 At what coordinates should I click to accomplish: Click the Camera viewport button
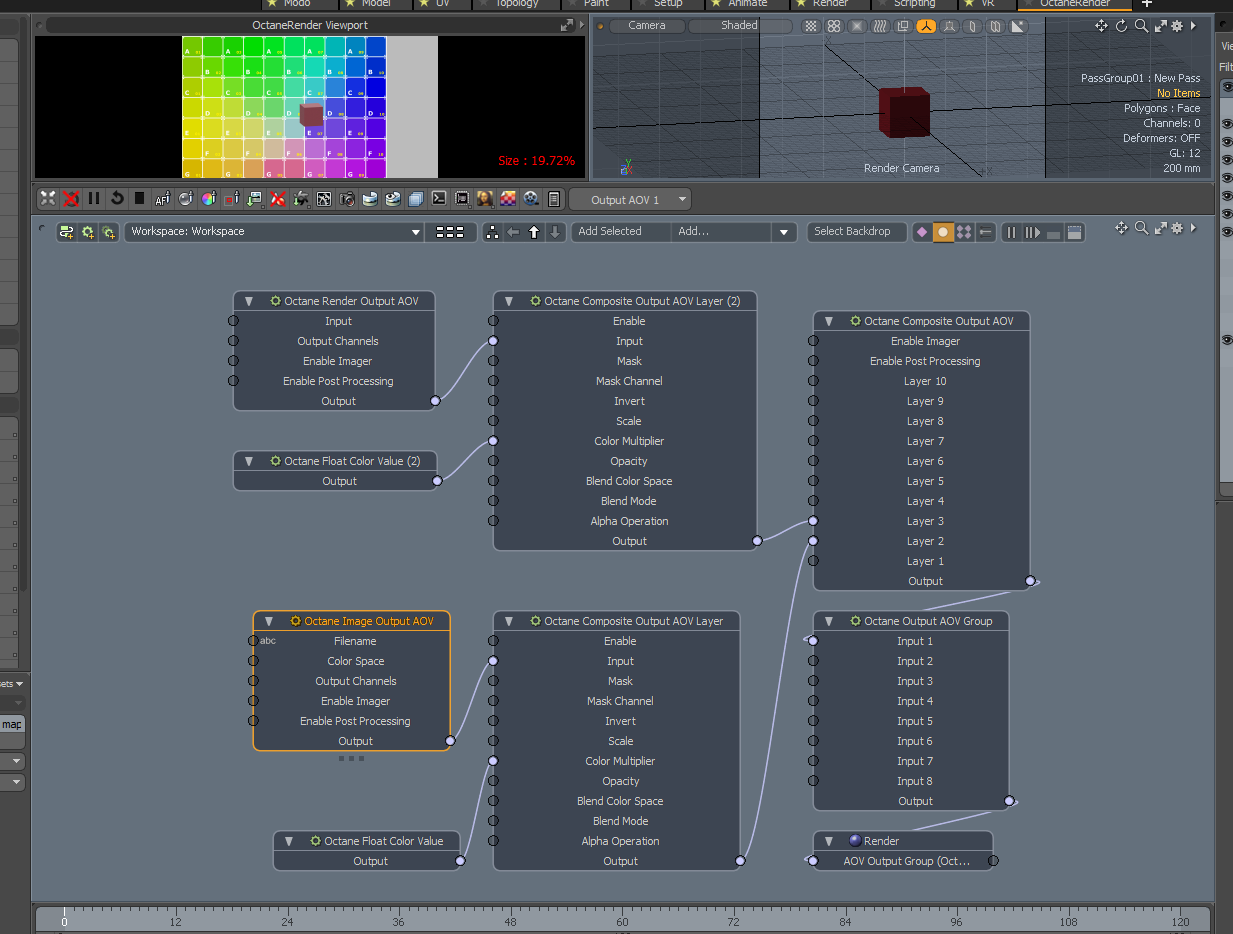point(647,26)
